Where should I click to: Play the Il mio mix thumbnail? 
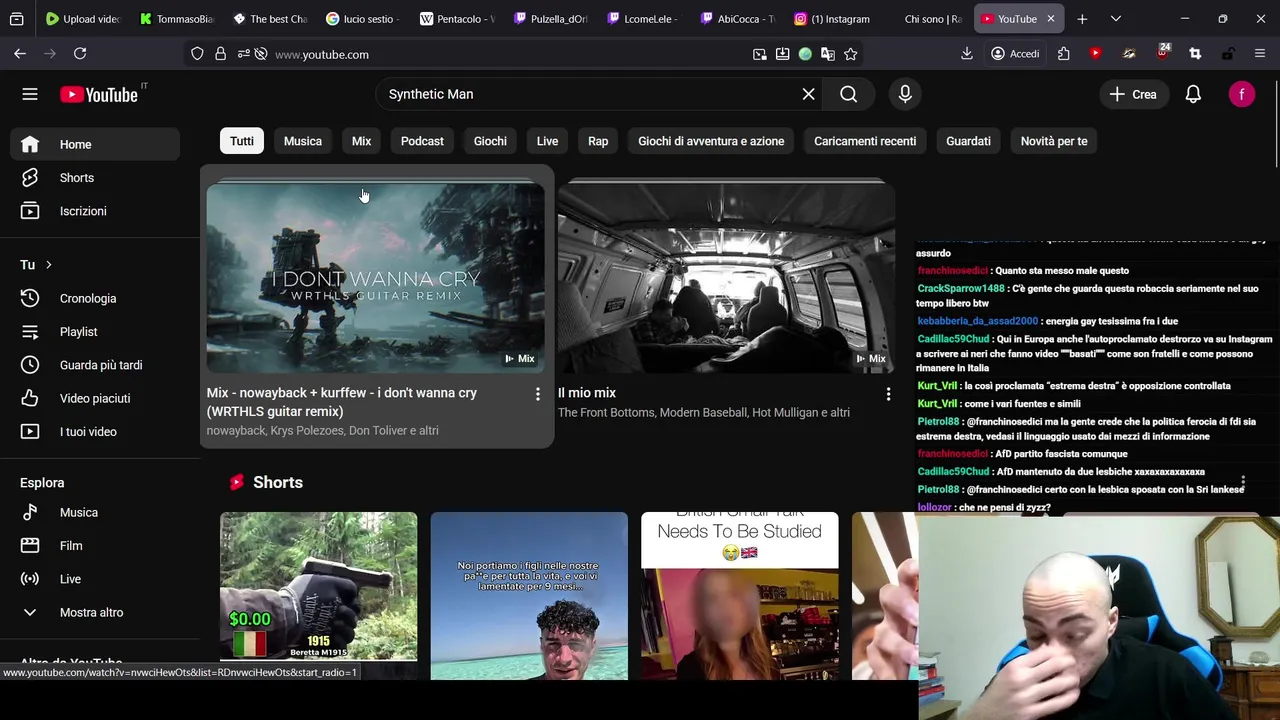(726, 277)
